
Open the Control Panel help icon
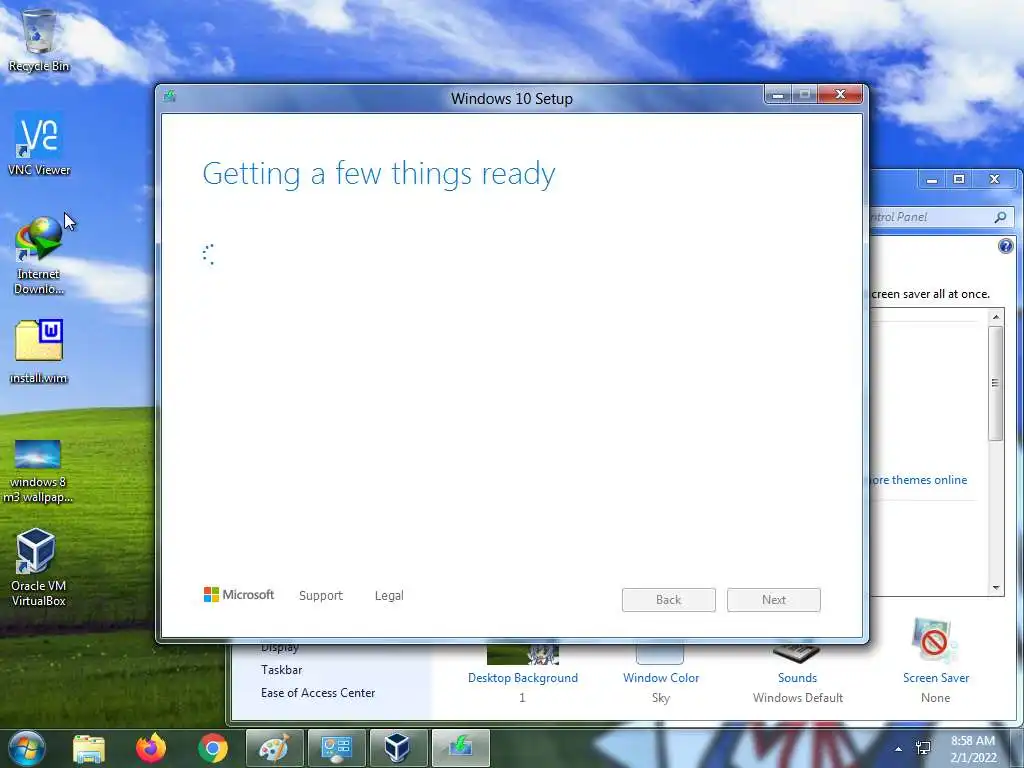[1006, 246]
